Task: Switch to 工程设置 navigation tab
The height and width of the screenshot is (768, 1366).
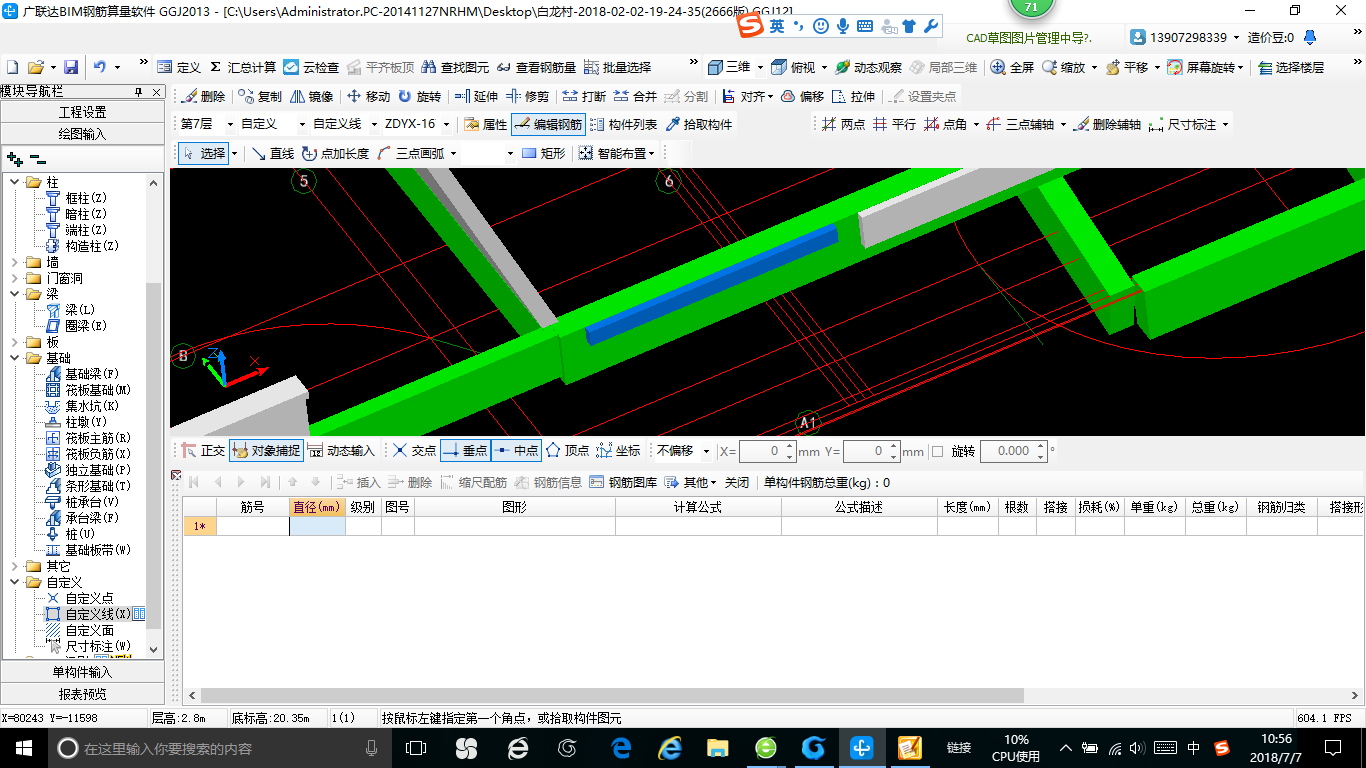Action: click(x=82, y=112)
